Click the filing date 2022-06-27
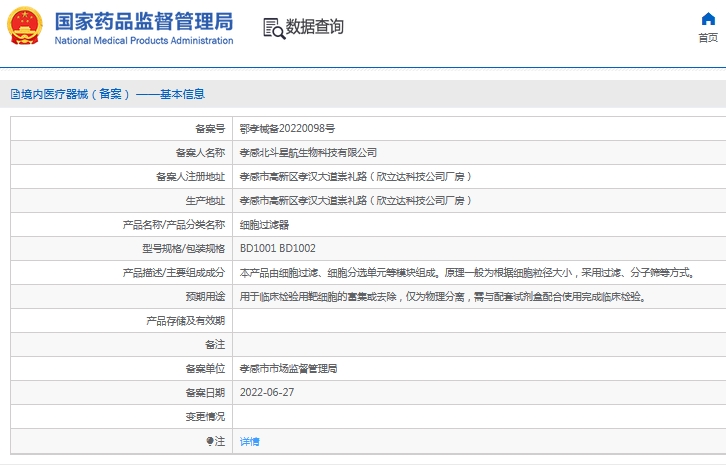 [x=267, y=393]
